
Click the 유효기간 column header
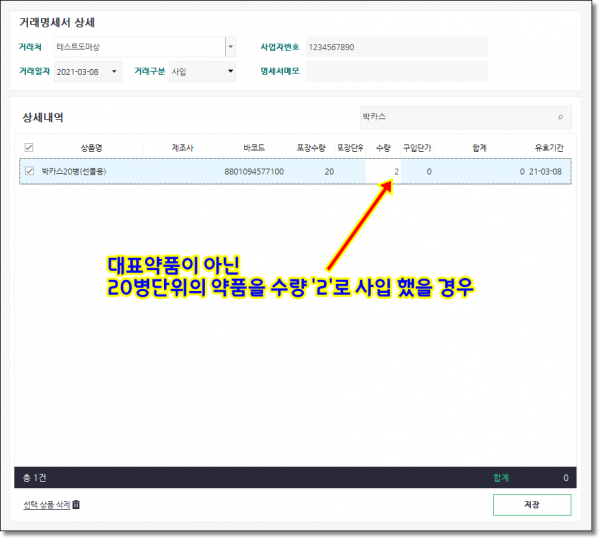549,148
